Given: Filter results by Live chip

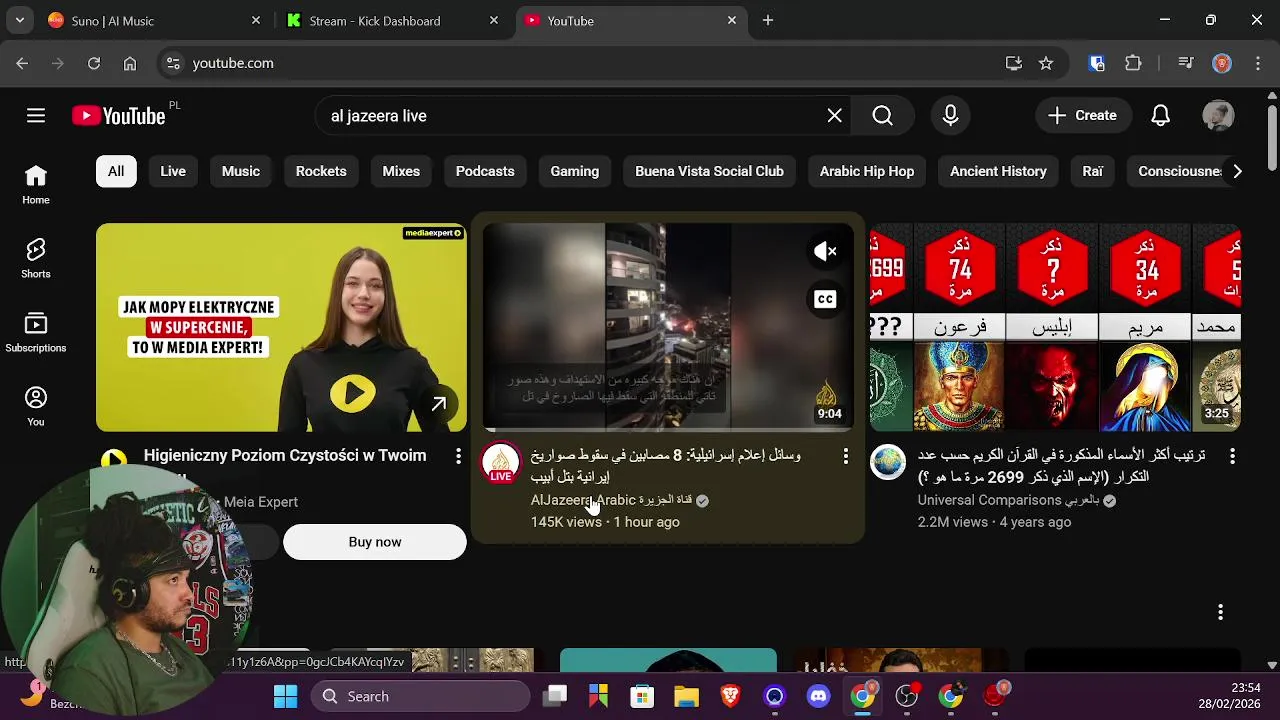Looking at the screenshot, I should pyautogui.click(x=173, y=171).
